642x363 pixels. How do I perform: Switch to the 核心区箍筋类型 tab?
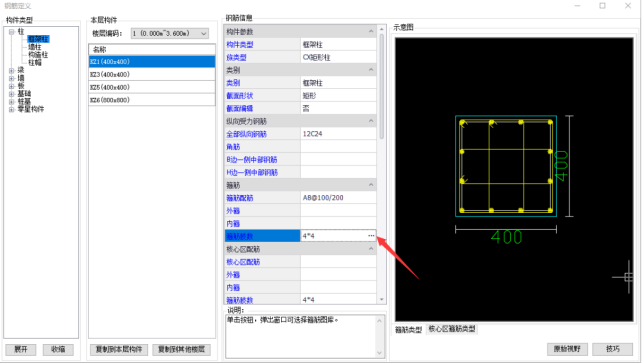coord(452,329)
